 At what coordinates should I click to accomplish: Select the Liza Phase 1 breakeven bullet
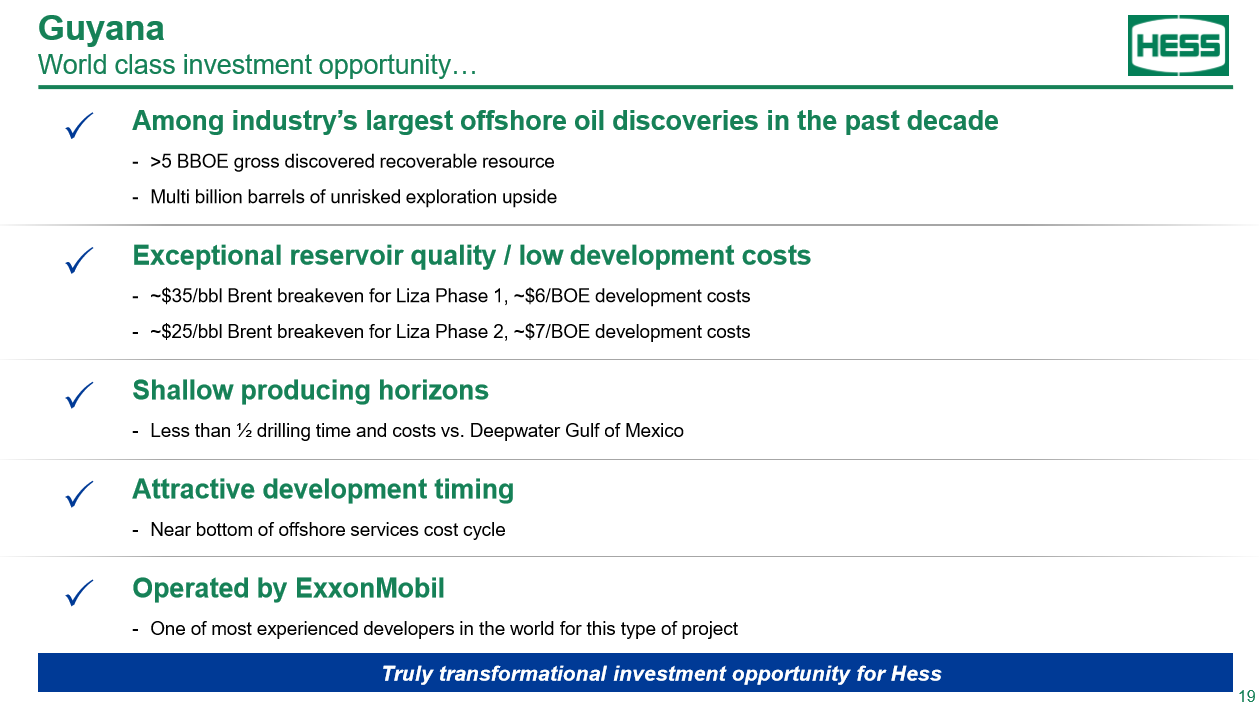pyautogui.click(x=449, y=296)
